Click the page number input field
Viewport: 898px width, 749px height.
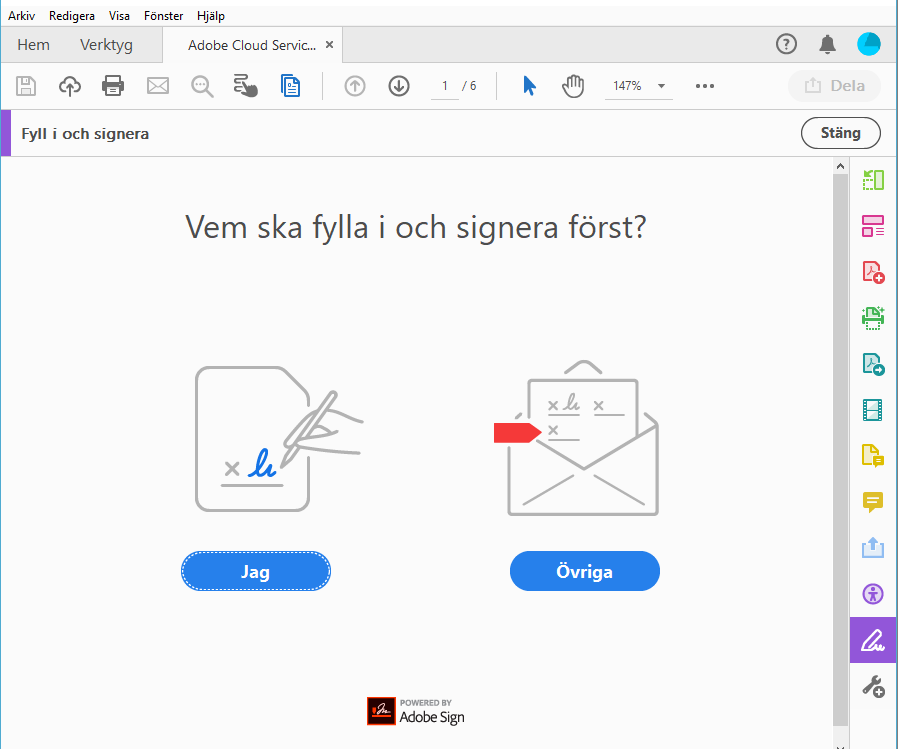pos(444,86)
